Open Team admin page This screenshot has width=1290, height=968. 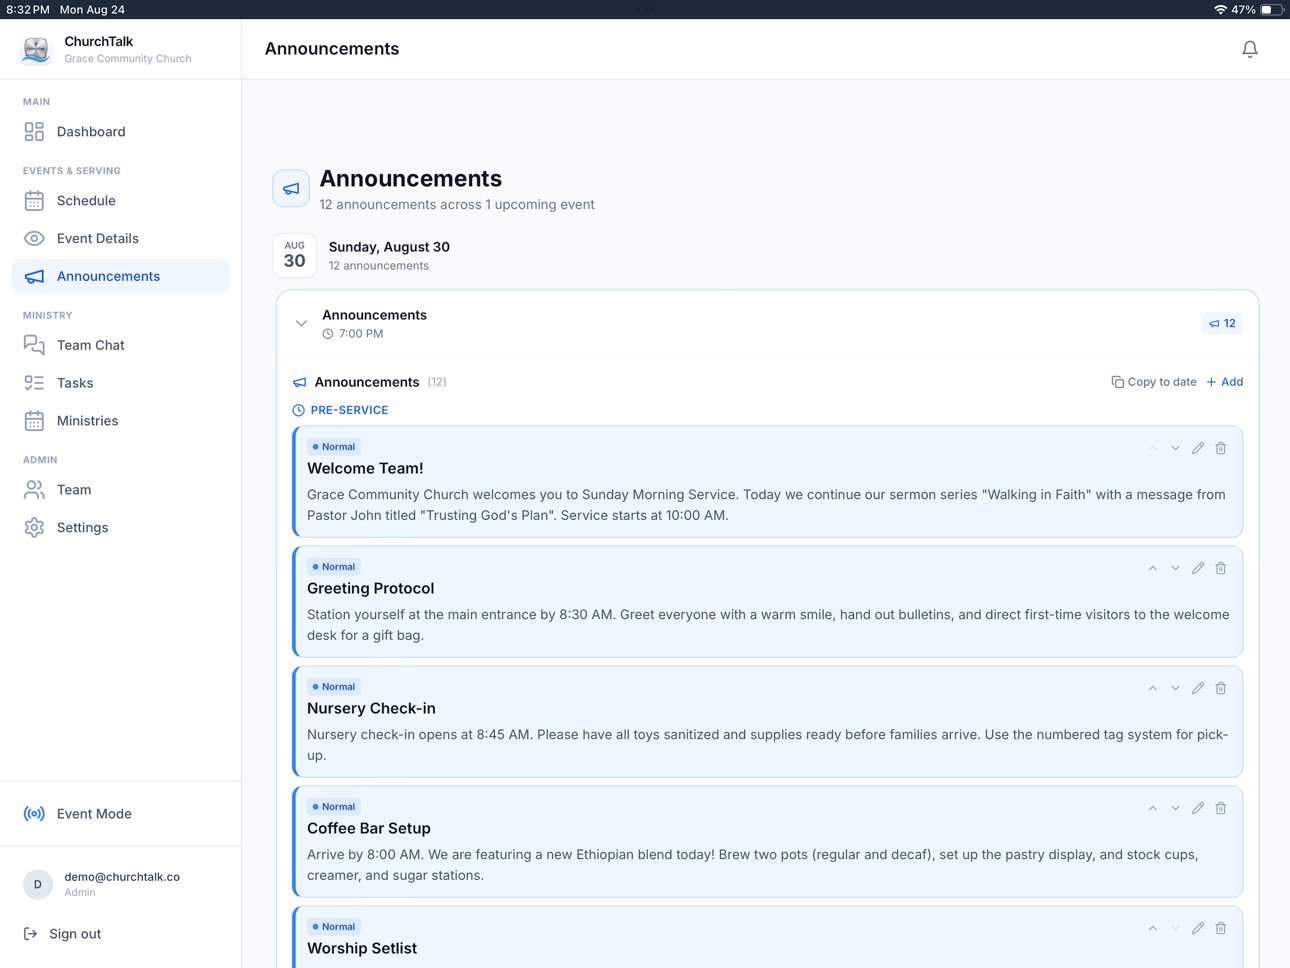(120, 491)
